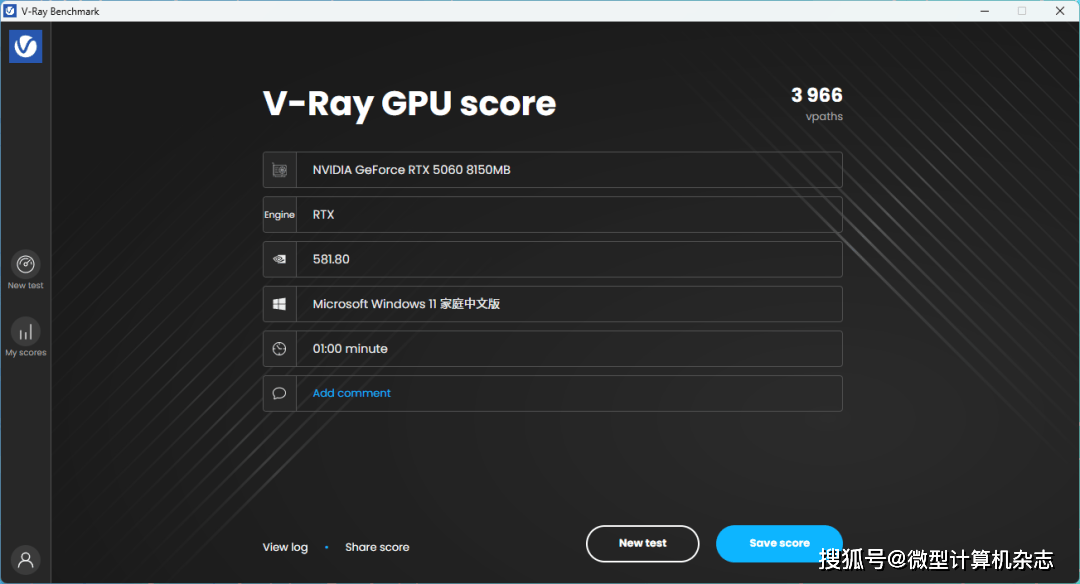Click the V-Ray Benchmark title bar app icon
Screen dimensions: 1080x584
point(9,11)
